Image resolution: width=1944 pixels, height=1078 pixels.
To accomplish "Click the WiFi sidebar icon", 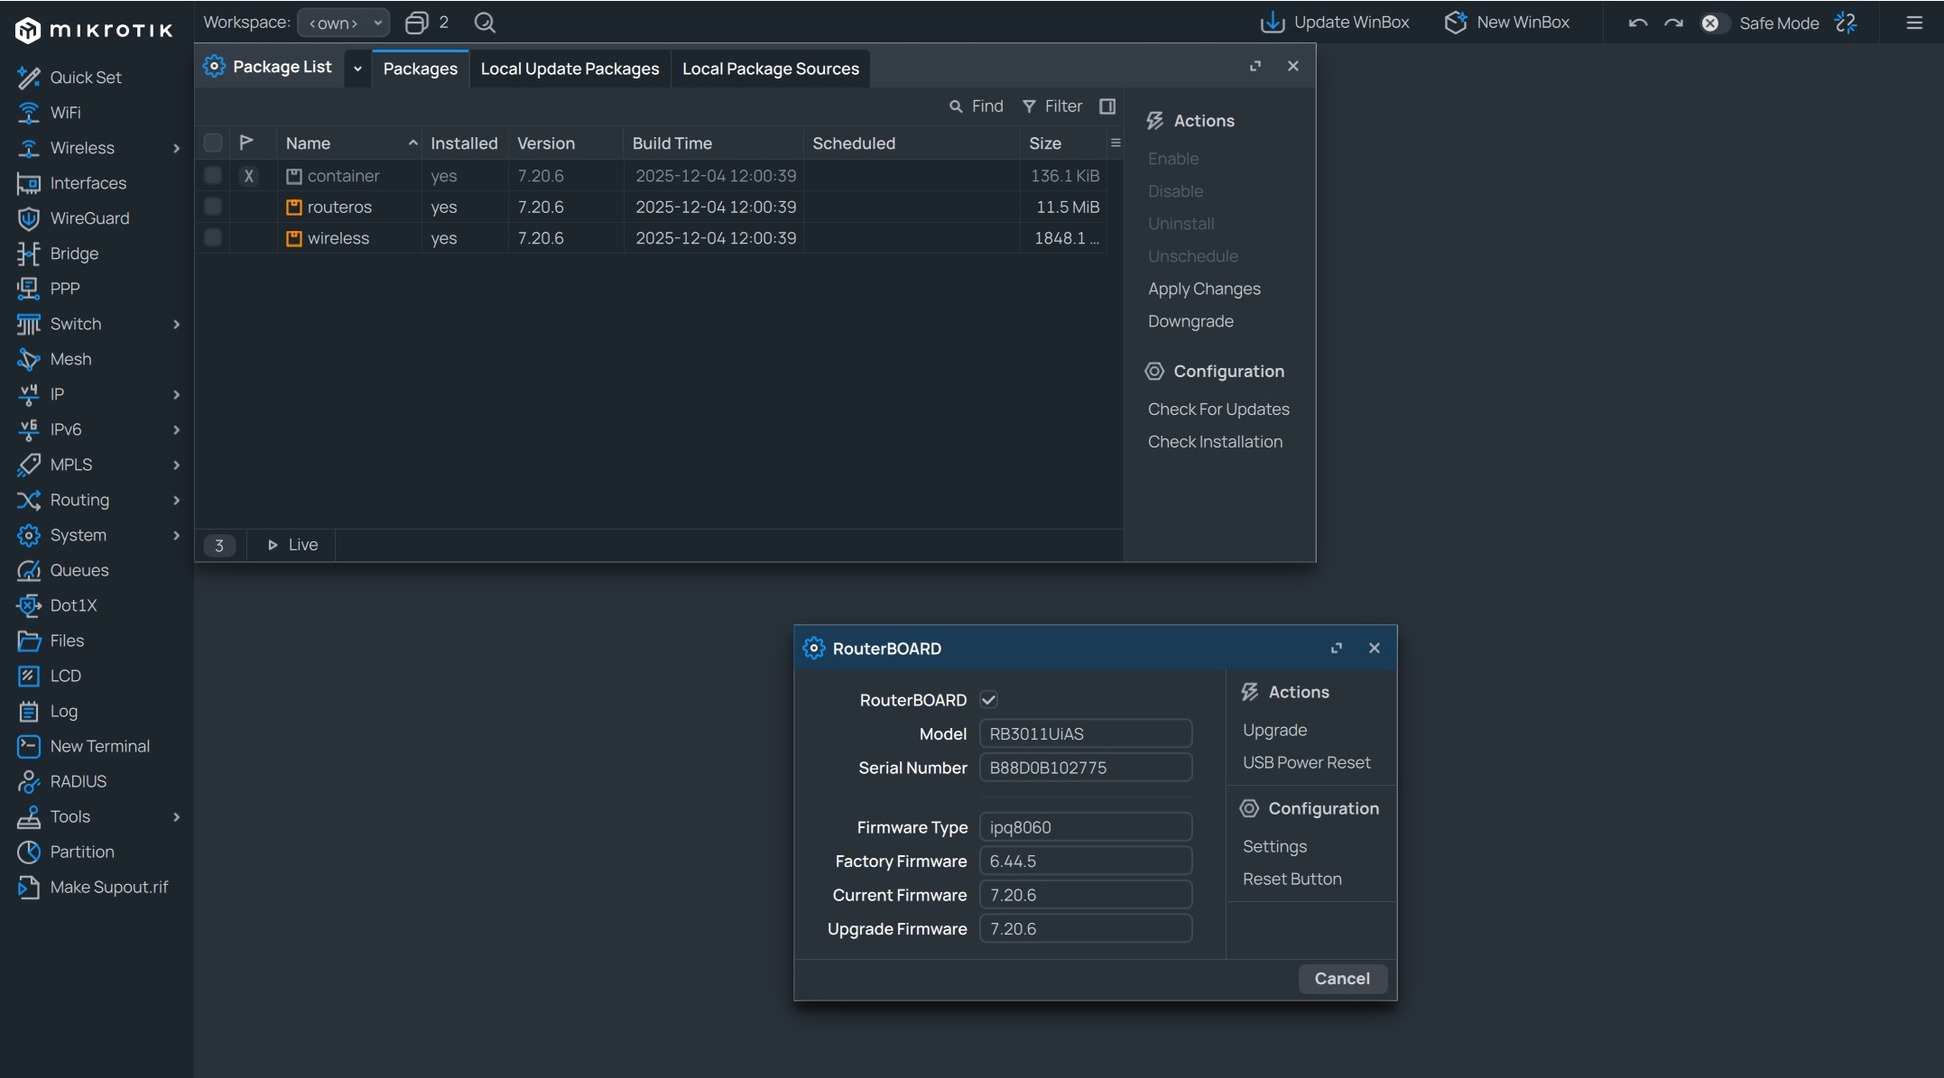I will point(29,113).
